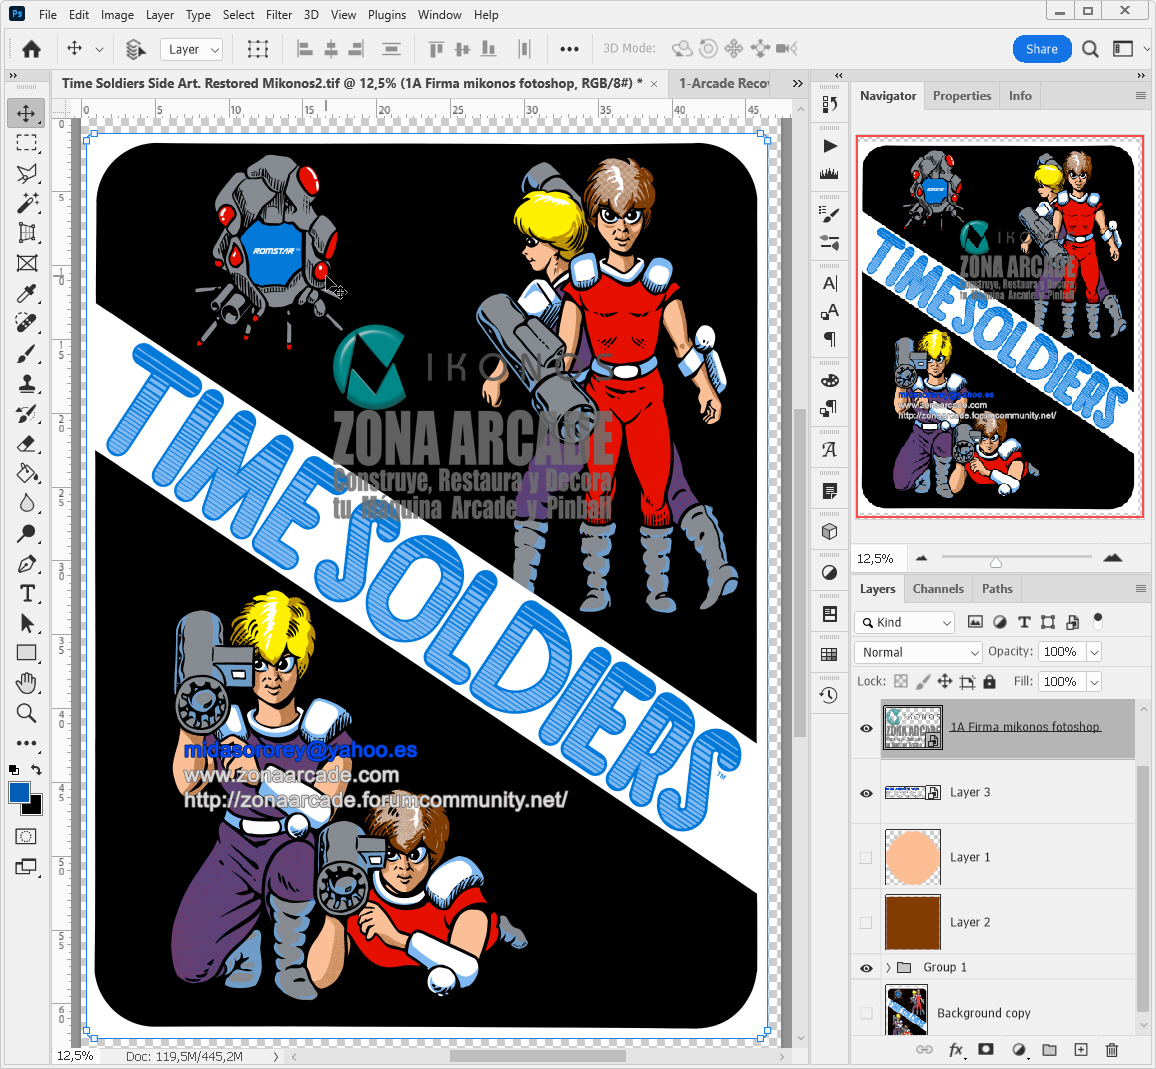This screenshot has width=1156, height=1069.
Task: Click the Delete layer trash icon
Action: pyautogui.click(x=1111, y=1050)
